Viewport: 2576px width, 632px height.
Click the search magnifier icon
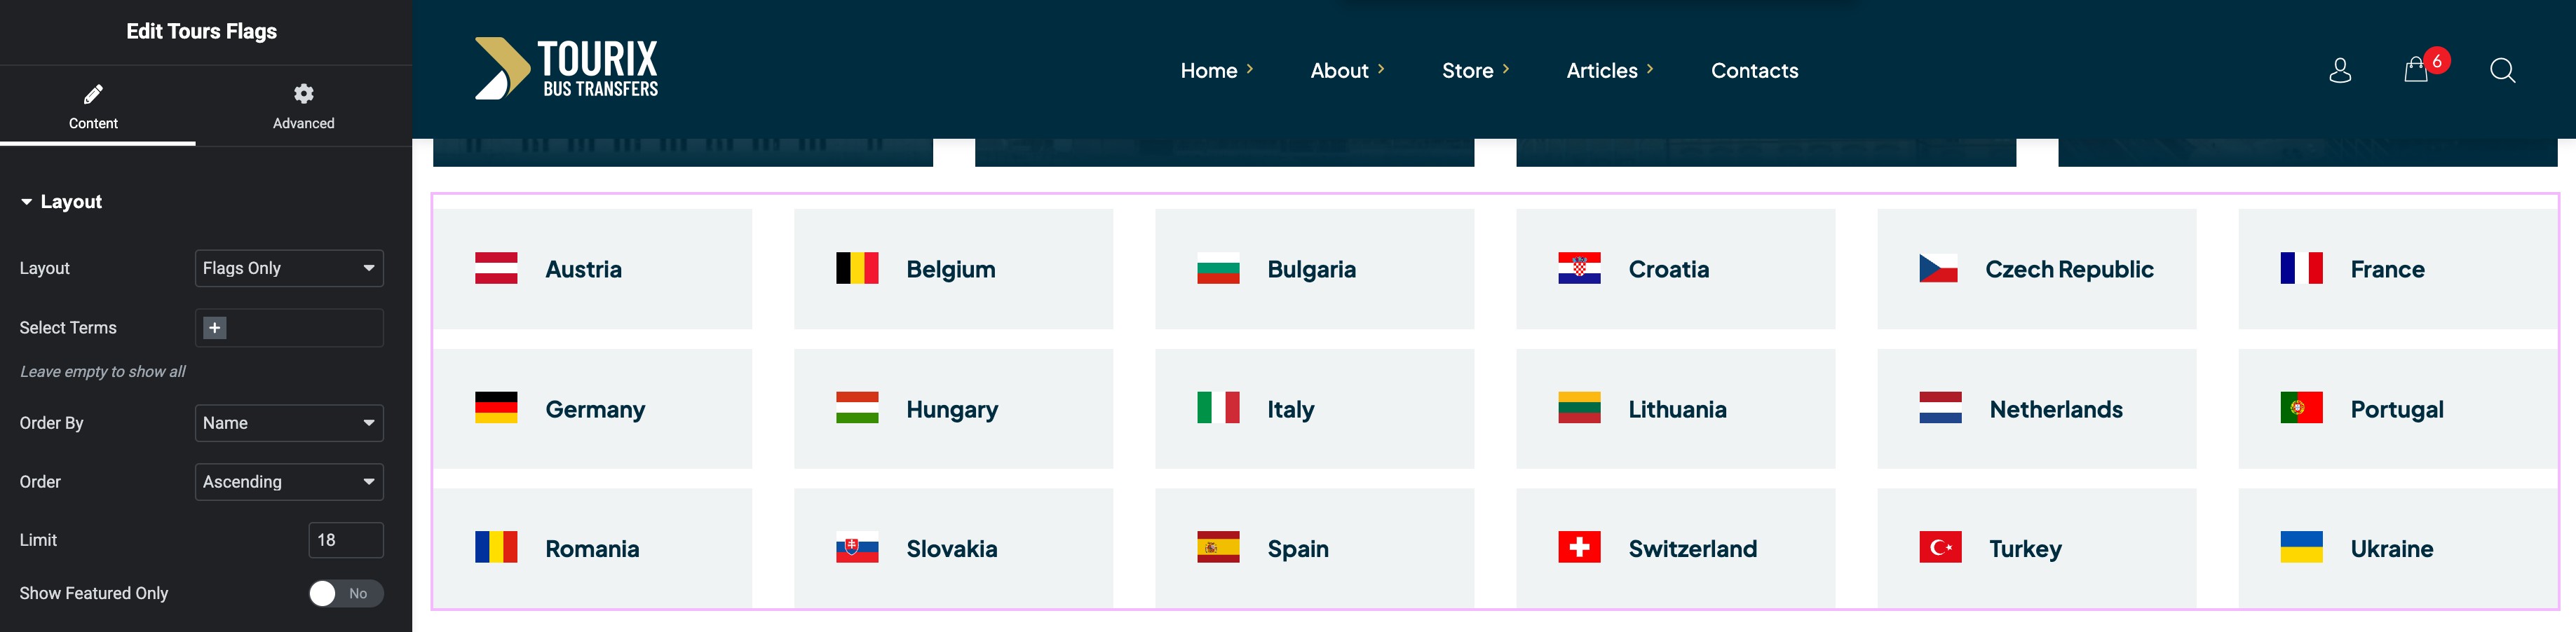pos(2502,70)
